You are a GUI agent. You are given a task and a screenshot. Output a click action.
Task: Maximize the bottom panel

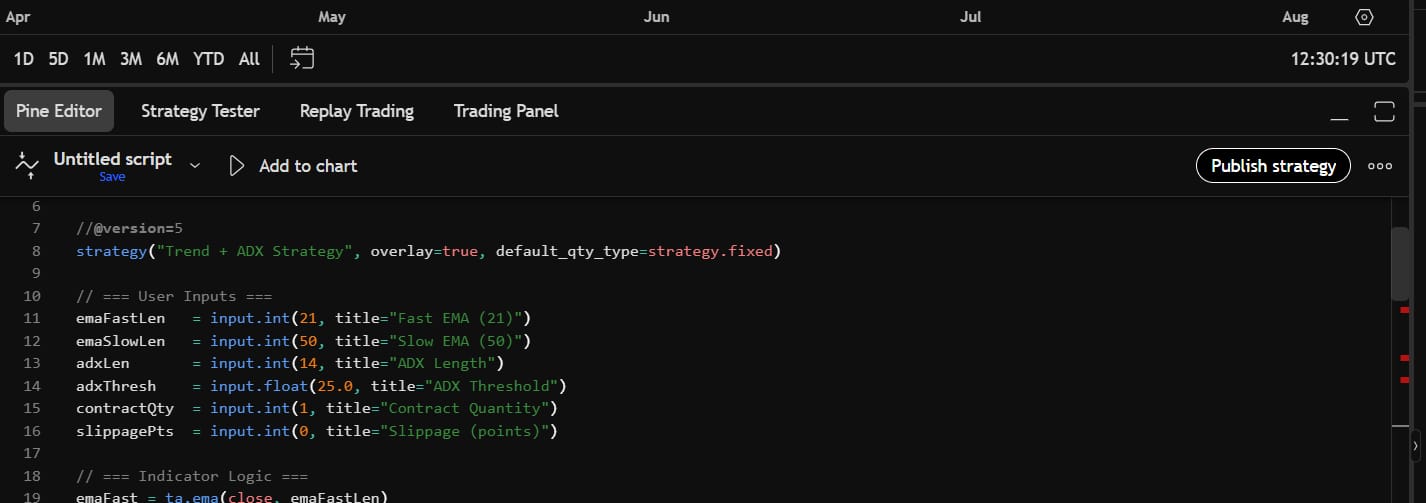tap(1384, 112)
